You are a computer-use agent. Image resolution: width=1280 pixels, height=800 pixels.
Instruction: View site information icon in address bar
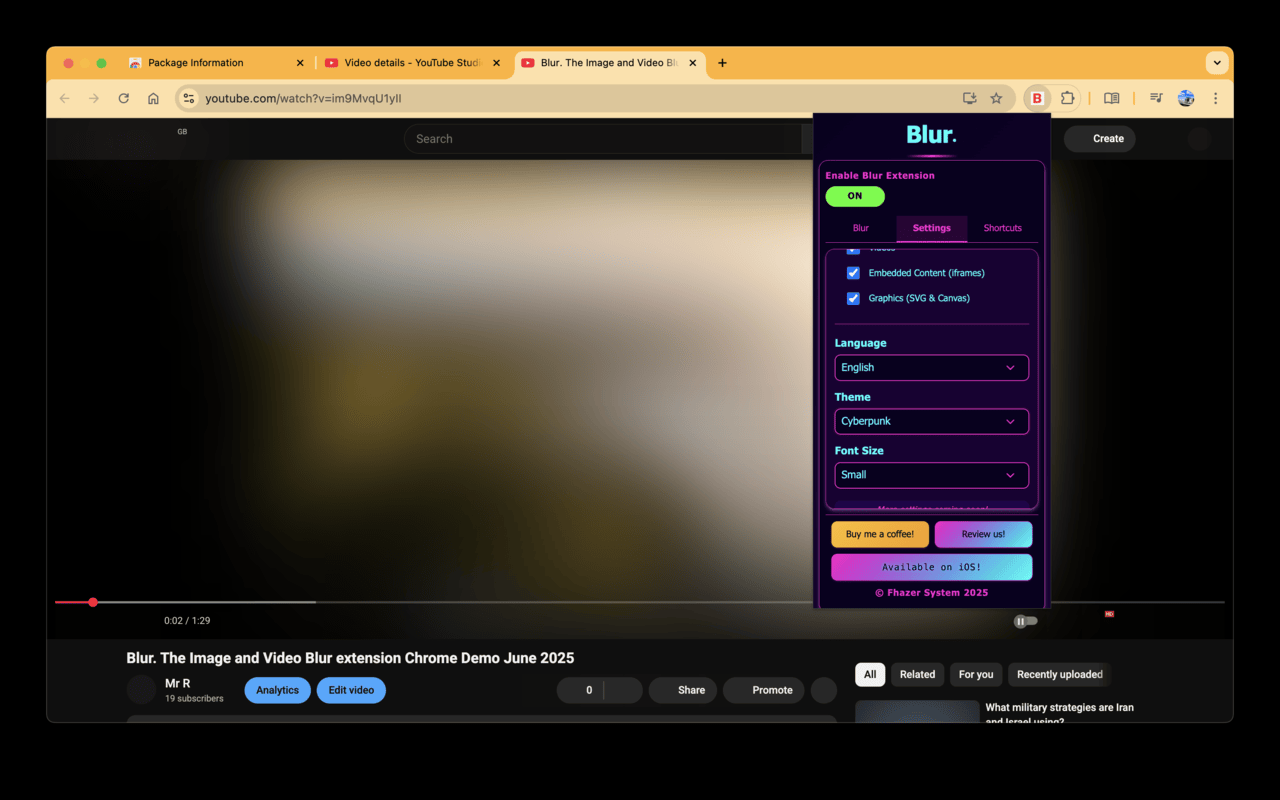click(x=189, y=98)
